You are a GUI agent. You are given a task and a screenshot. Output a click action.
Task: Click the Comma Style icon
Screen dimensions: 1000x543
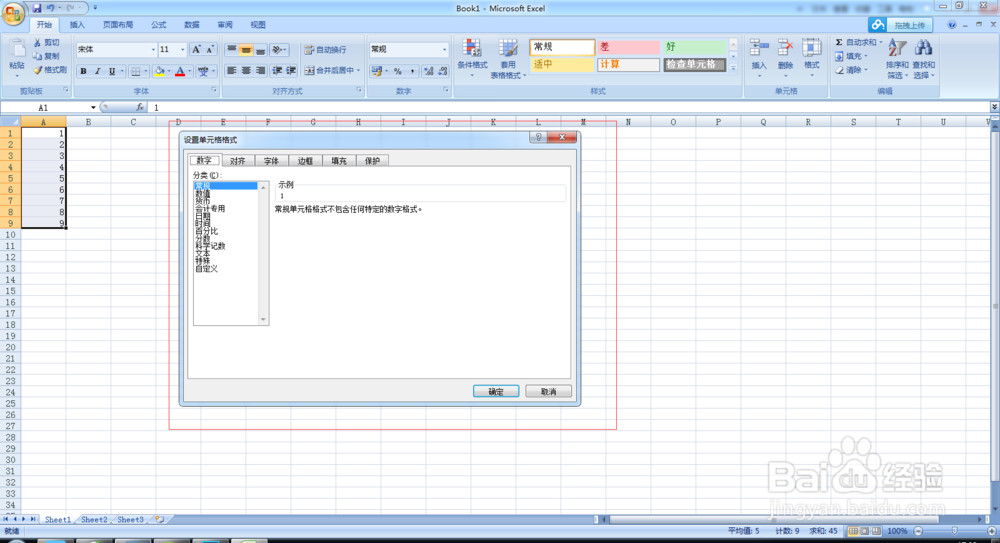tap(412, 71)
